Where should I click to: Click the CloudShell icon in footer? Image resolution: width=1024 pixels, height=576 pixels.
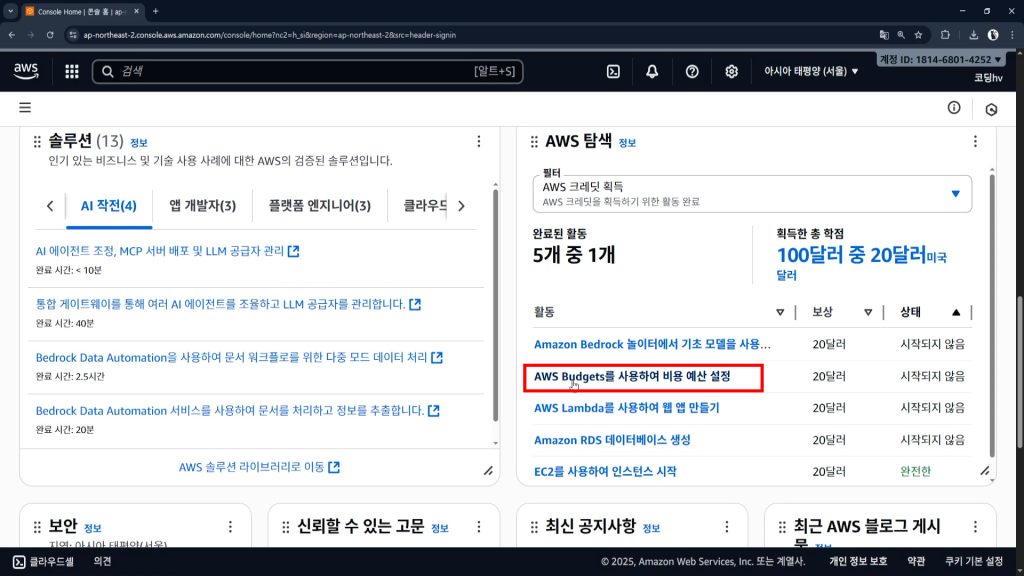19,562
